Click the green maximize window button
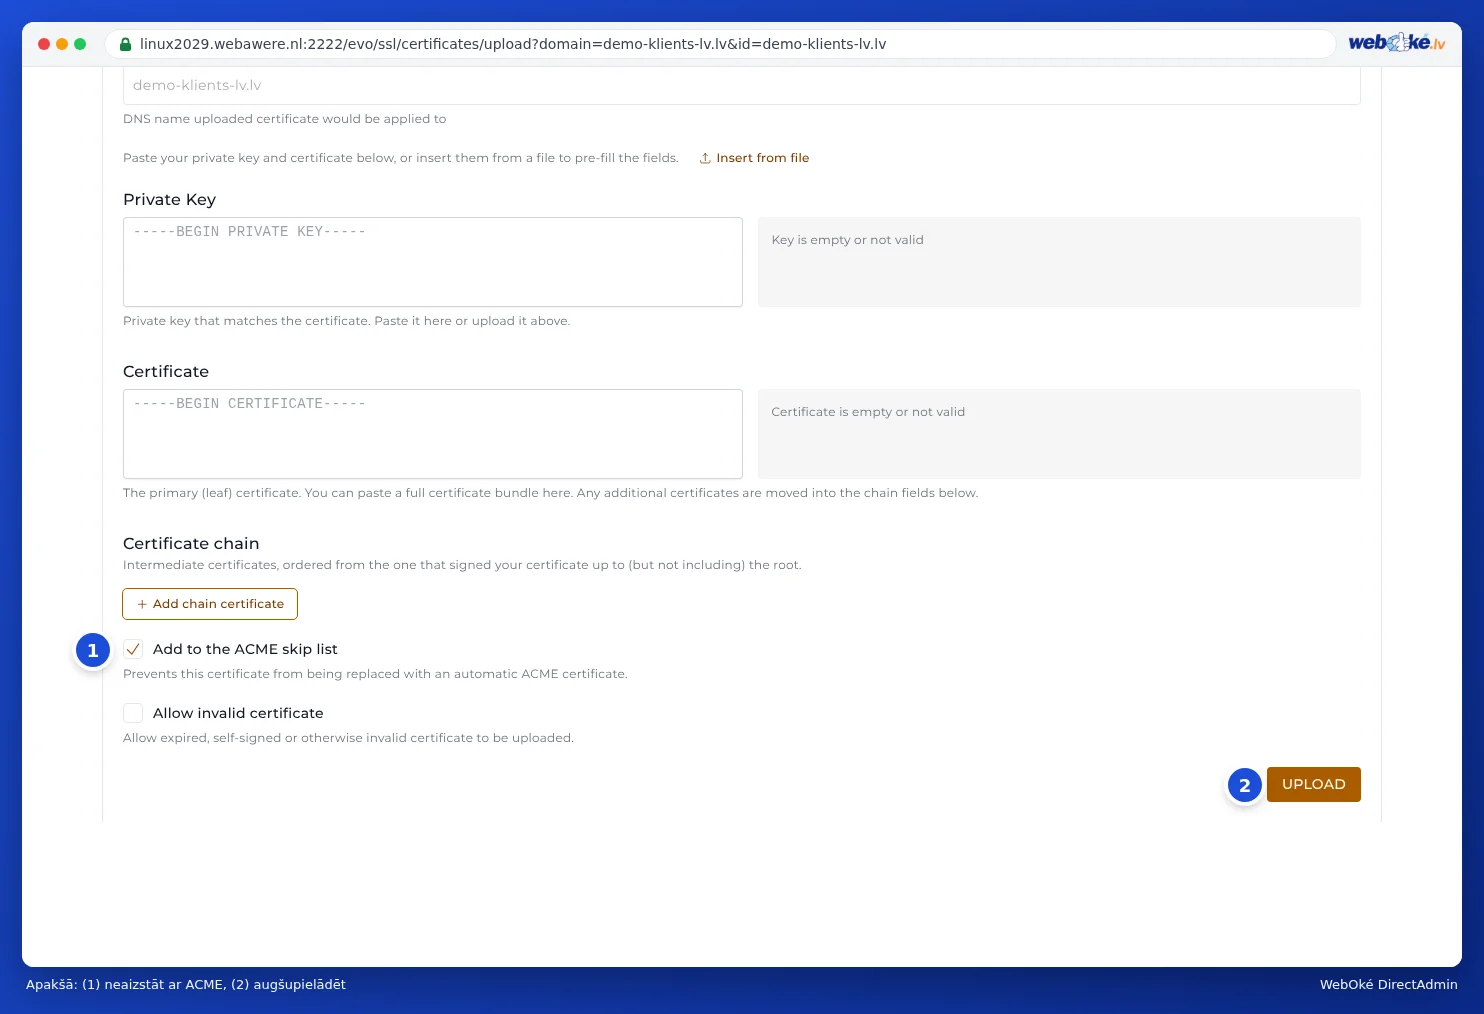1484x1014 pixels. pos(80,44)
